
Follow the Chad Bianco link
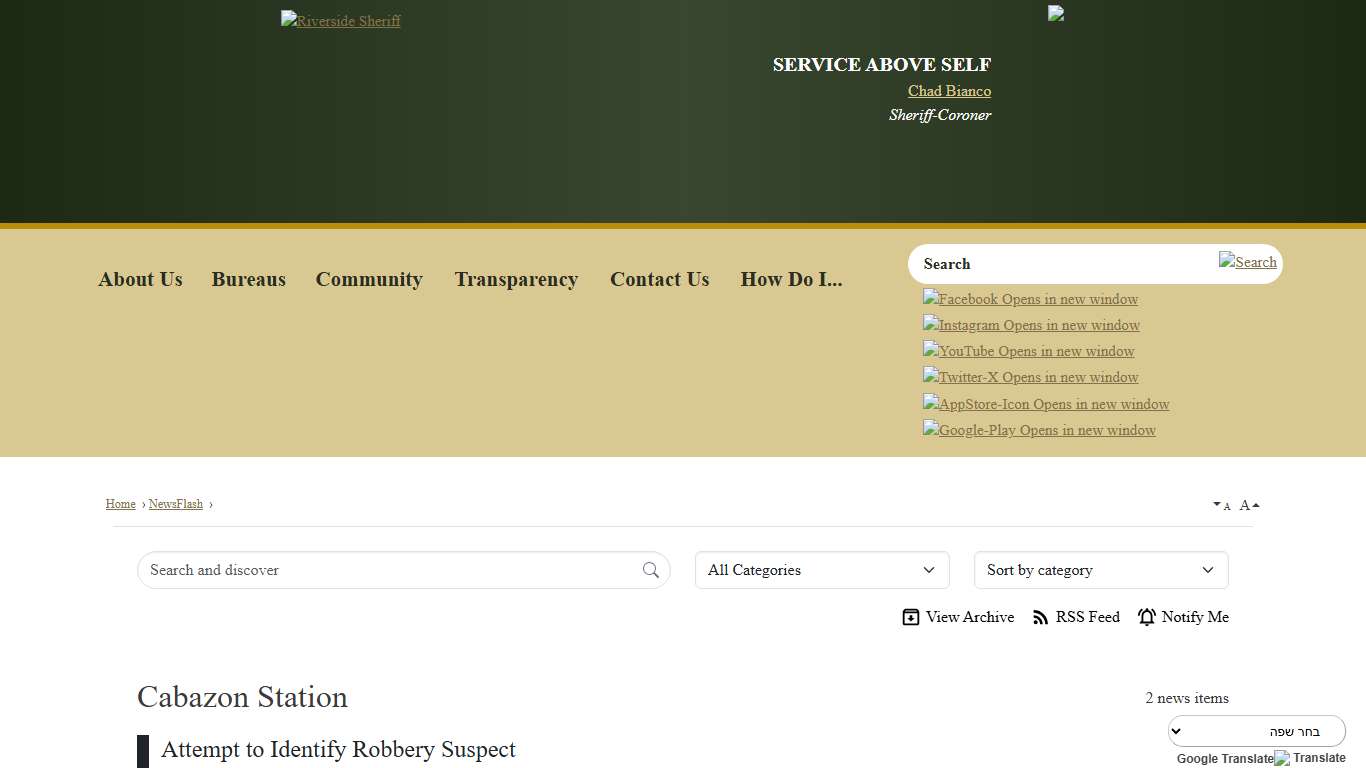tap(948, 91)
